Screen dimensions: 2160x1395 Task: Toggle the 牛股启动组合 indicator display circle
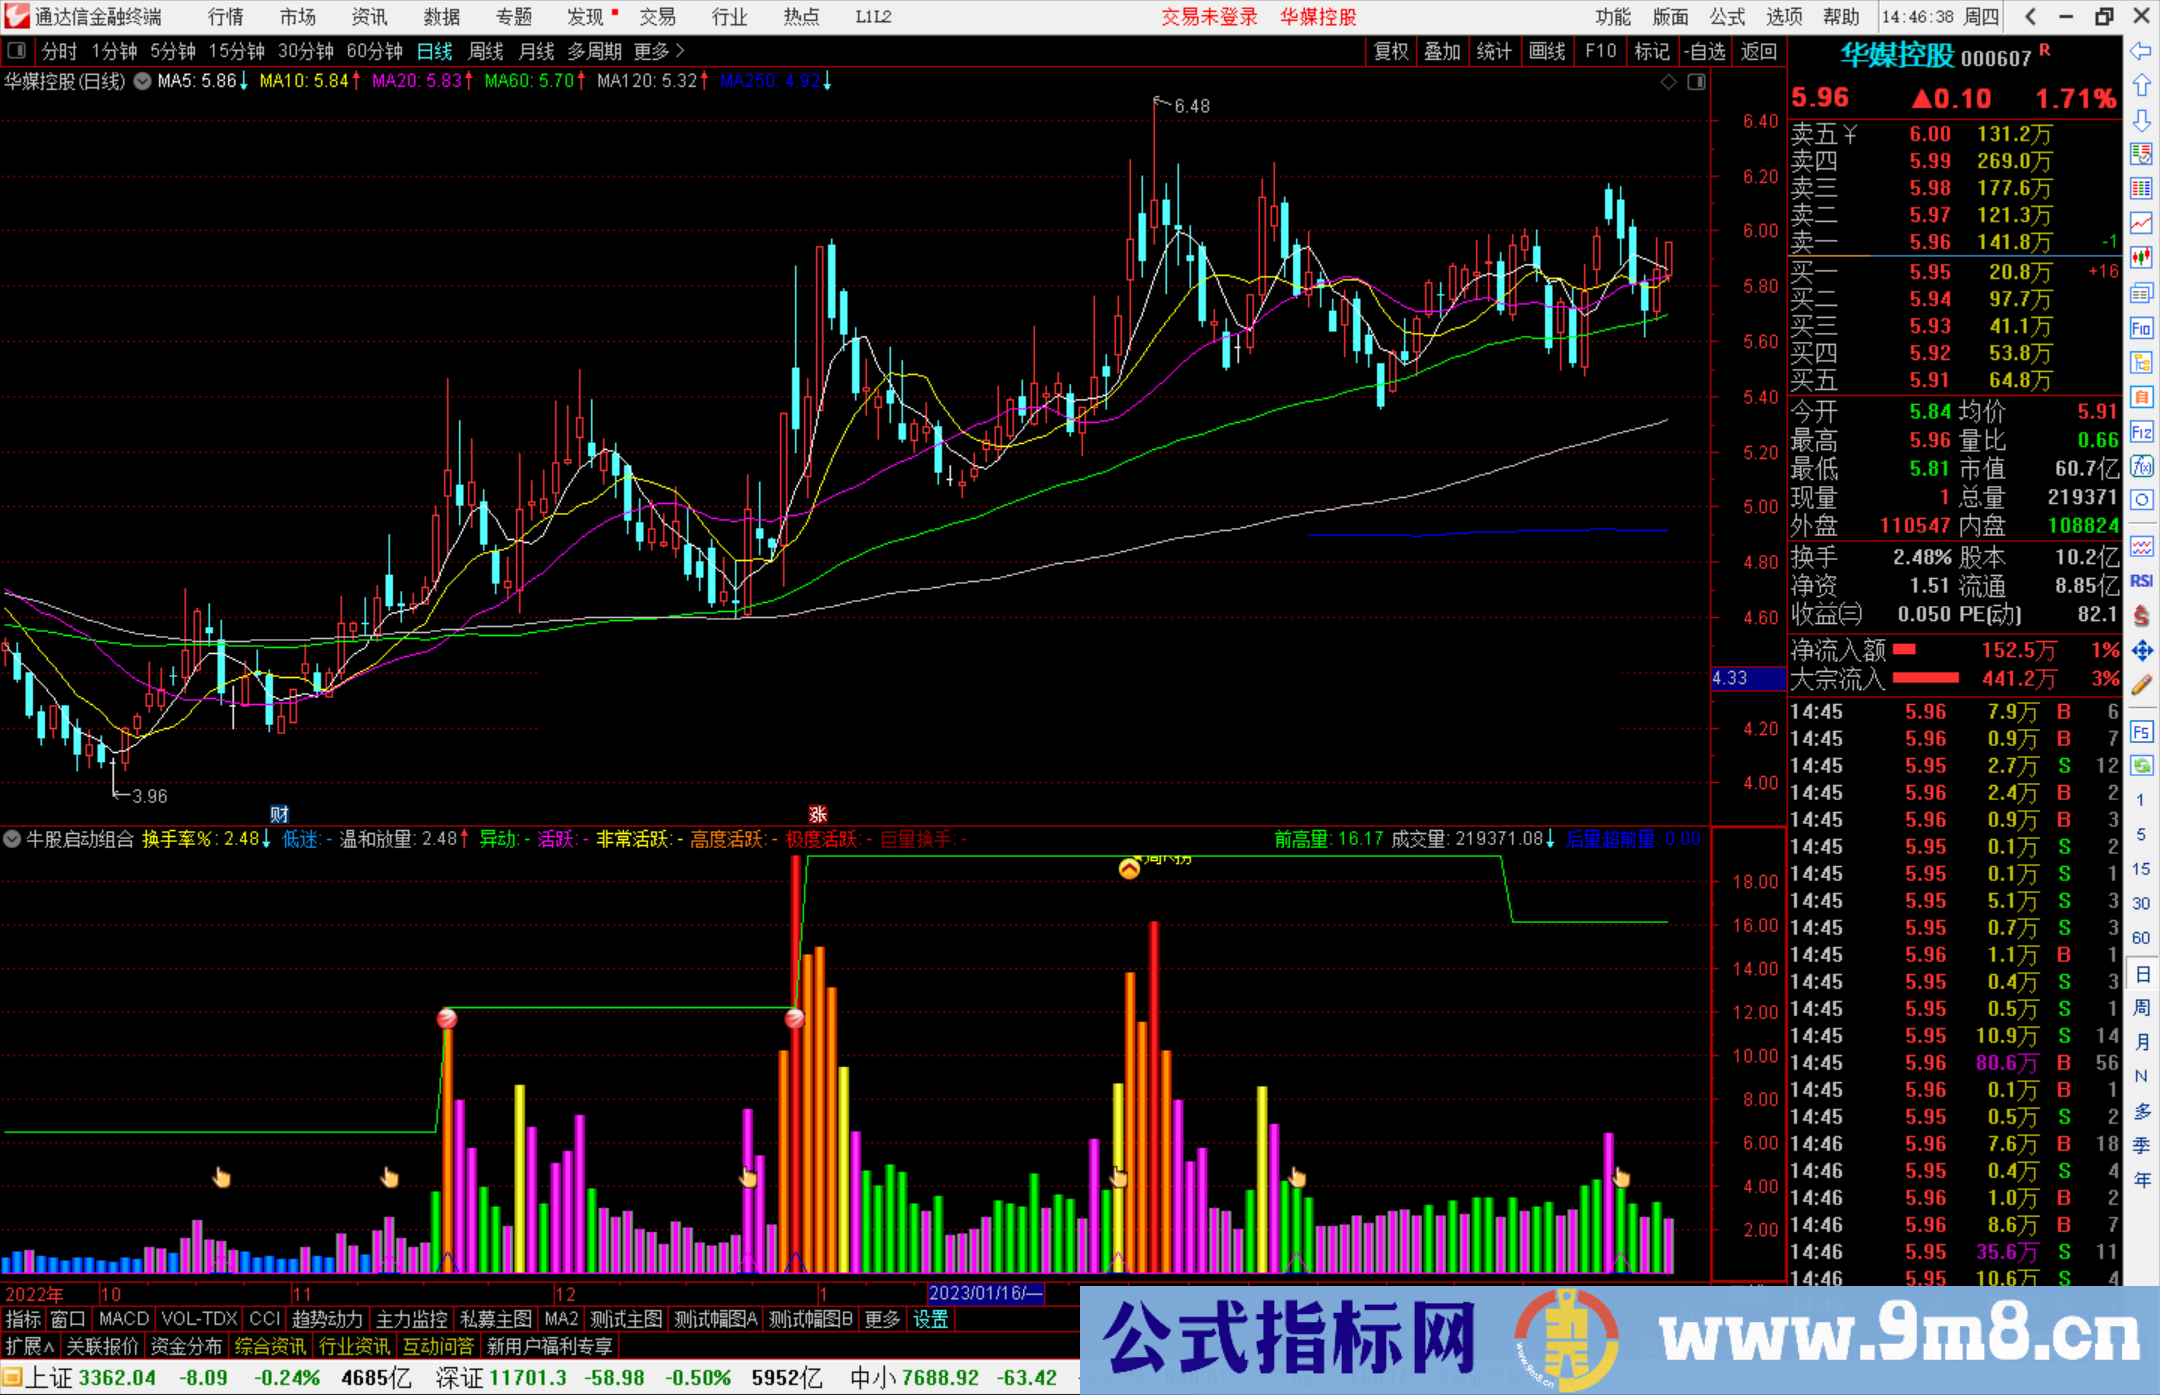click(12, 840)
